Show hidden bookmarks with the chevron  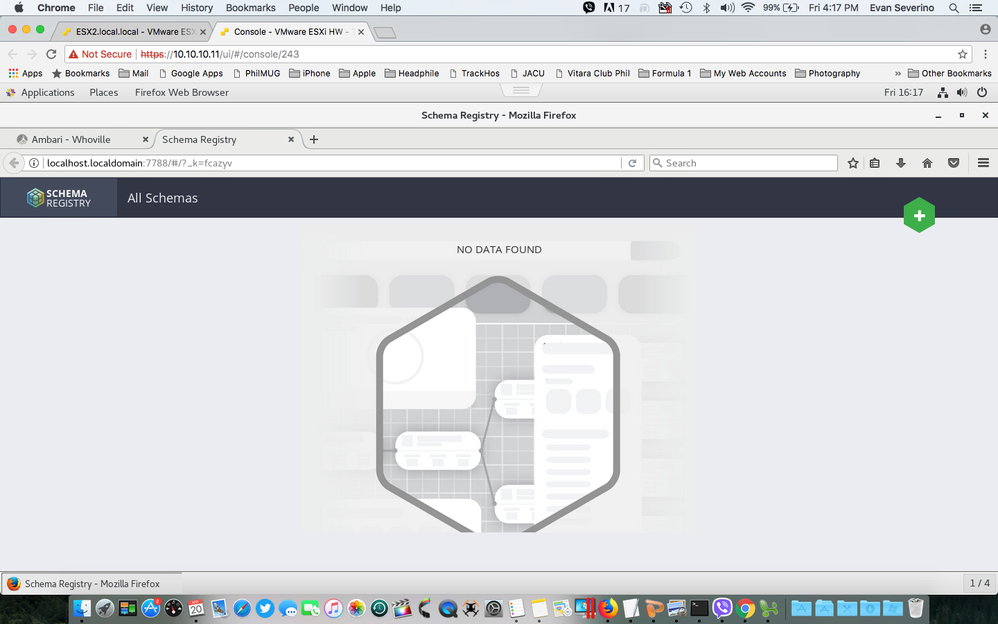pos(897,73)
